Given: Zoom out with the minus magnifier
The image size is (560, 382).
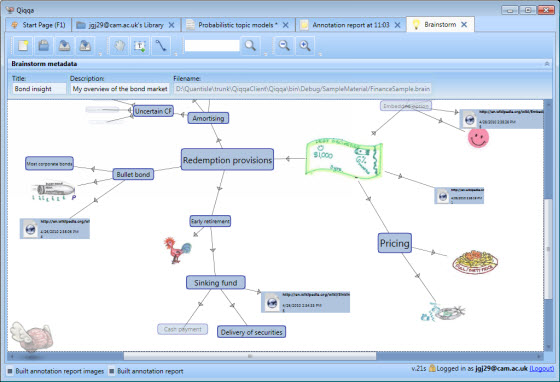Looking at the screenshot, I should pyautogui.click(x=284, y=46).
